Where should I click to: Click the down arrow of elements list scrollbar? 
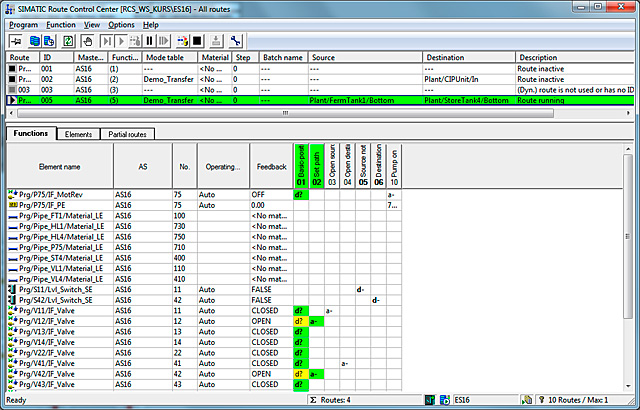[x=629, y=387]
